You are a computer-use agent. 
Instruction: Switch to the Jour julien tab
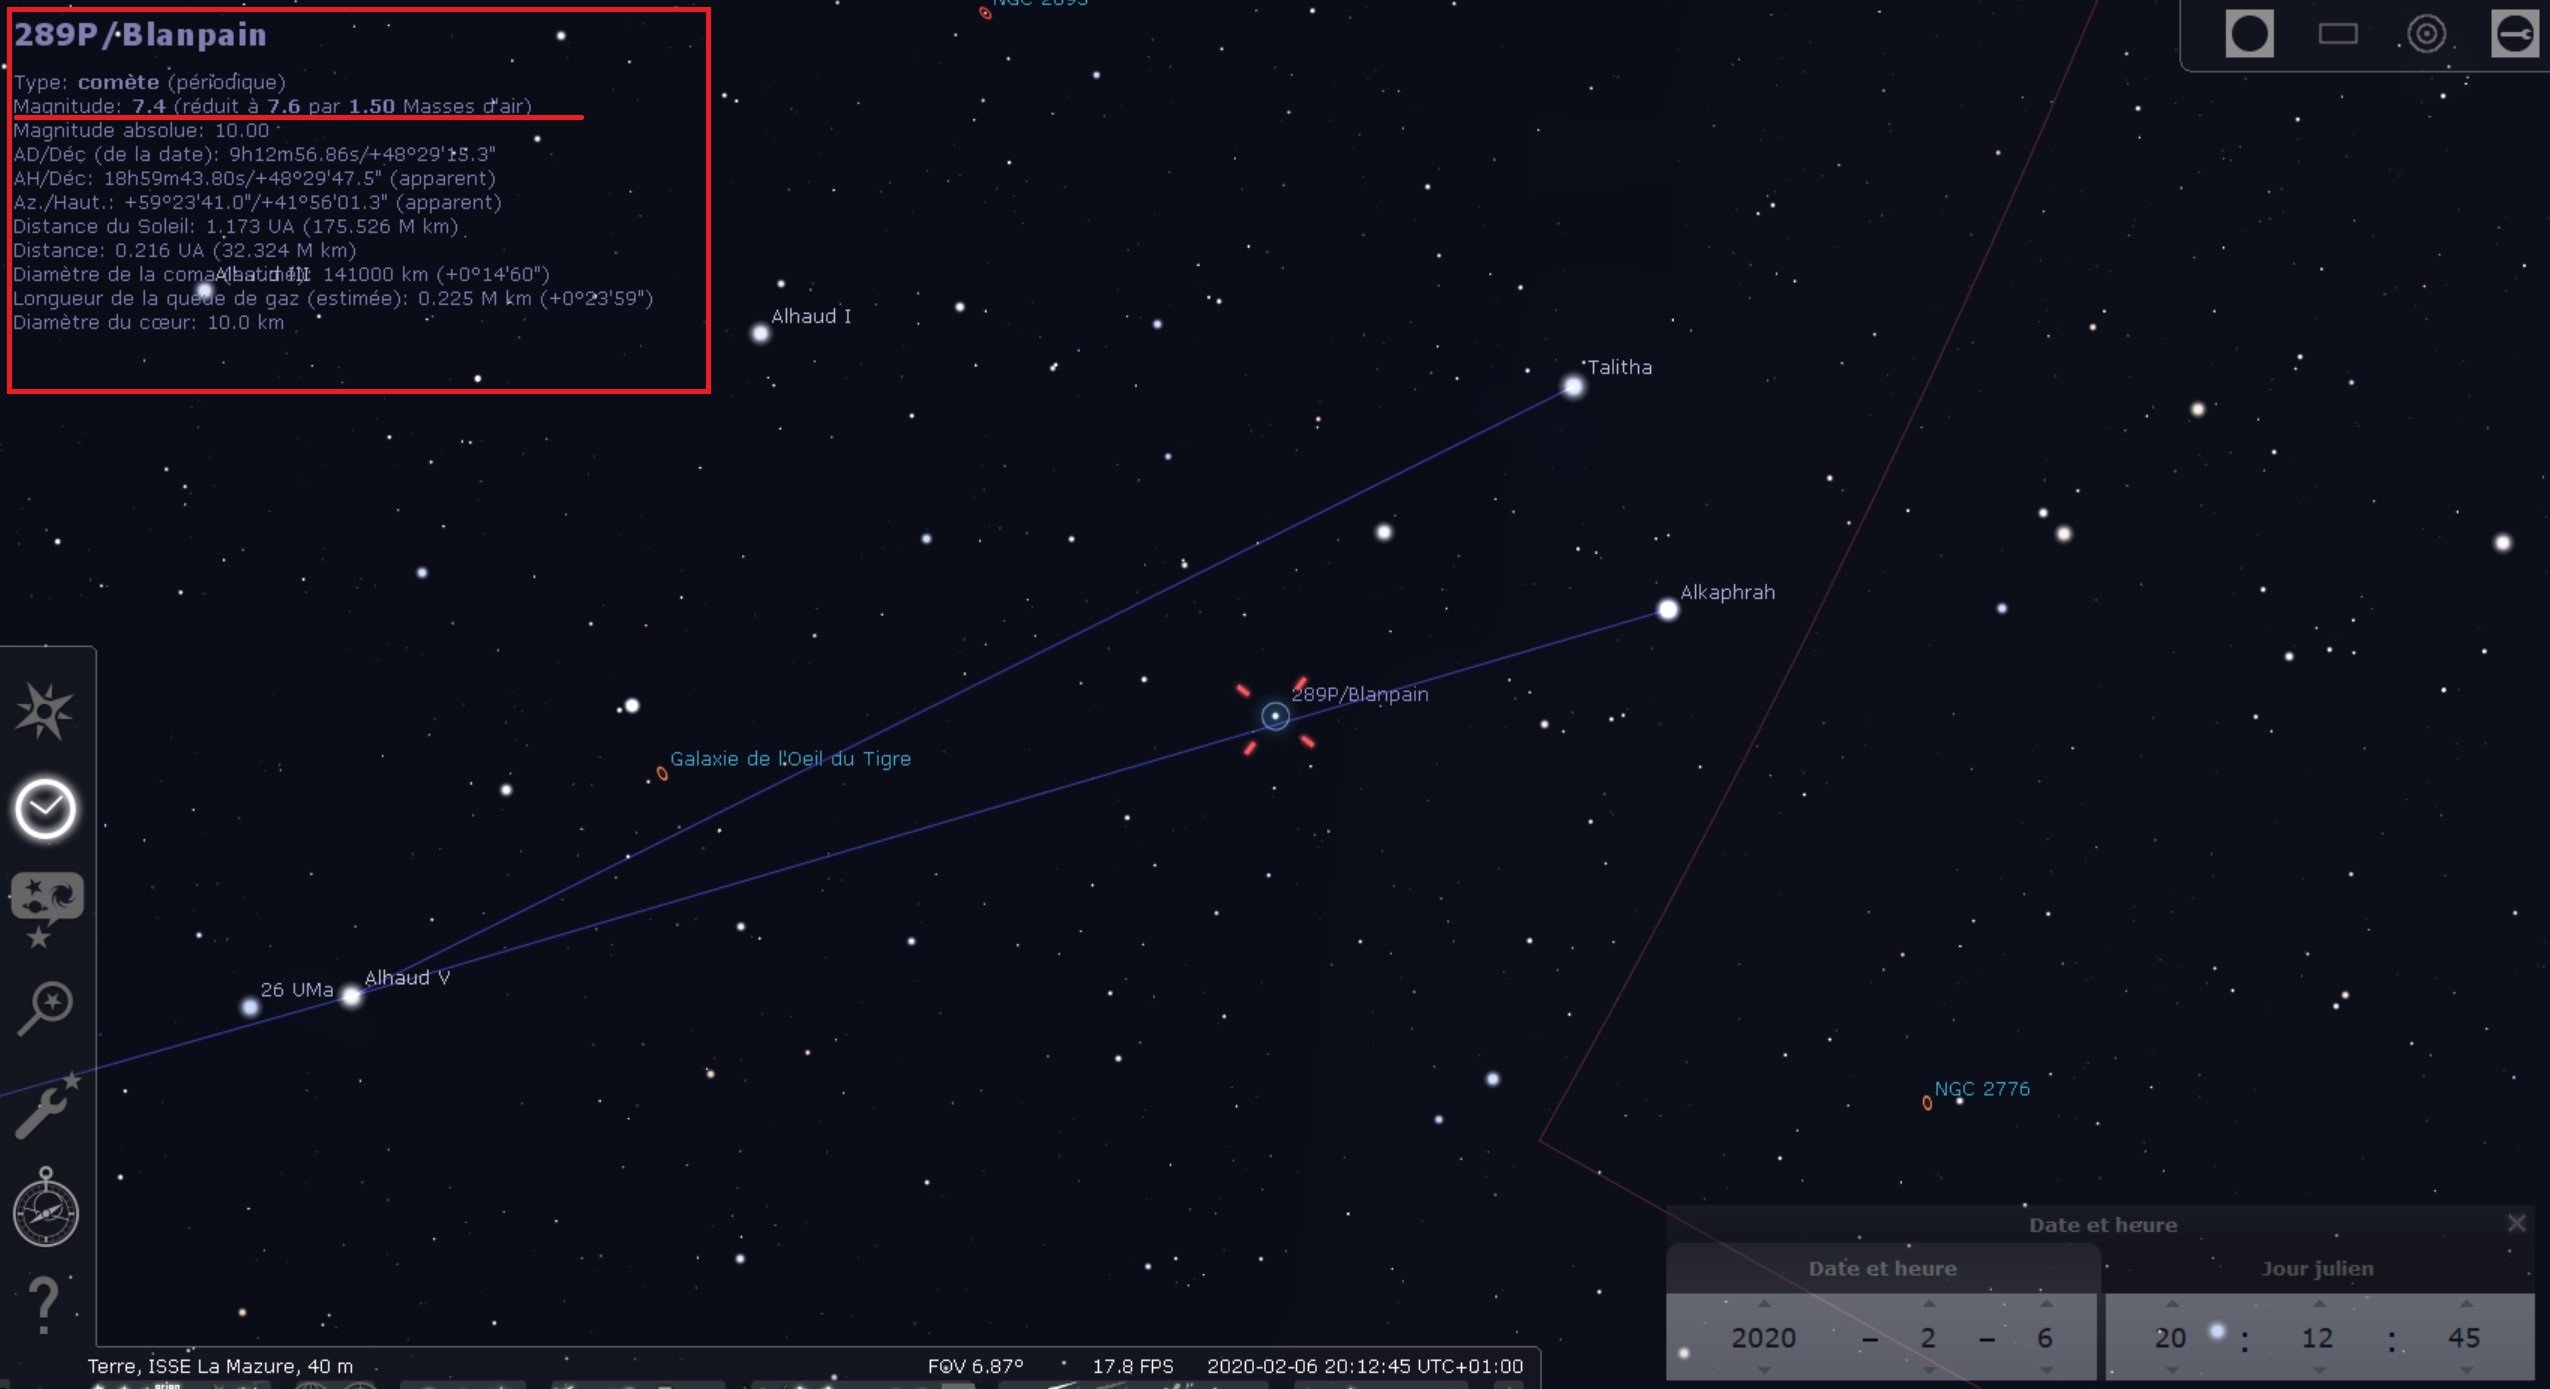2317,1268
